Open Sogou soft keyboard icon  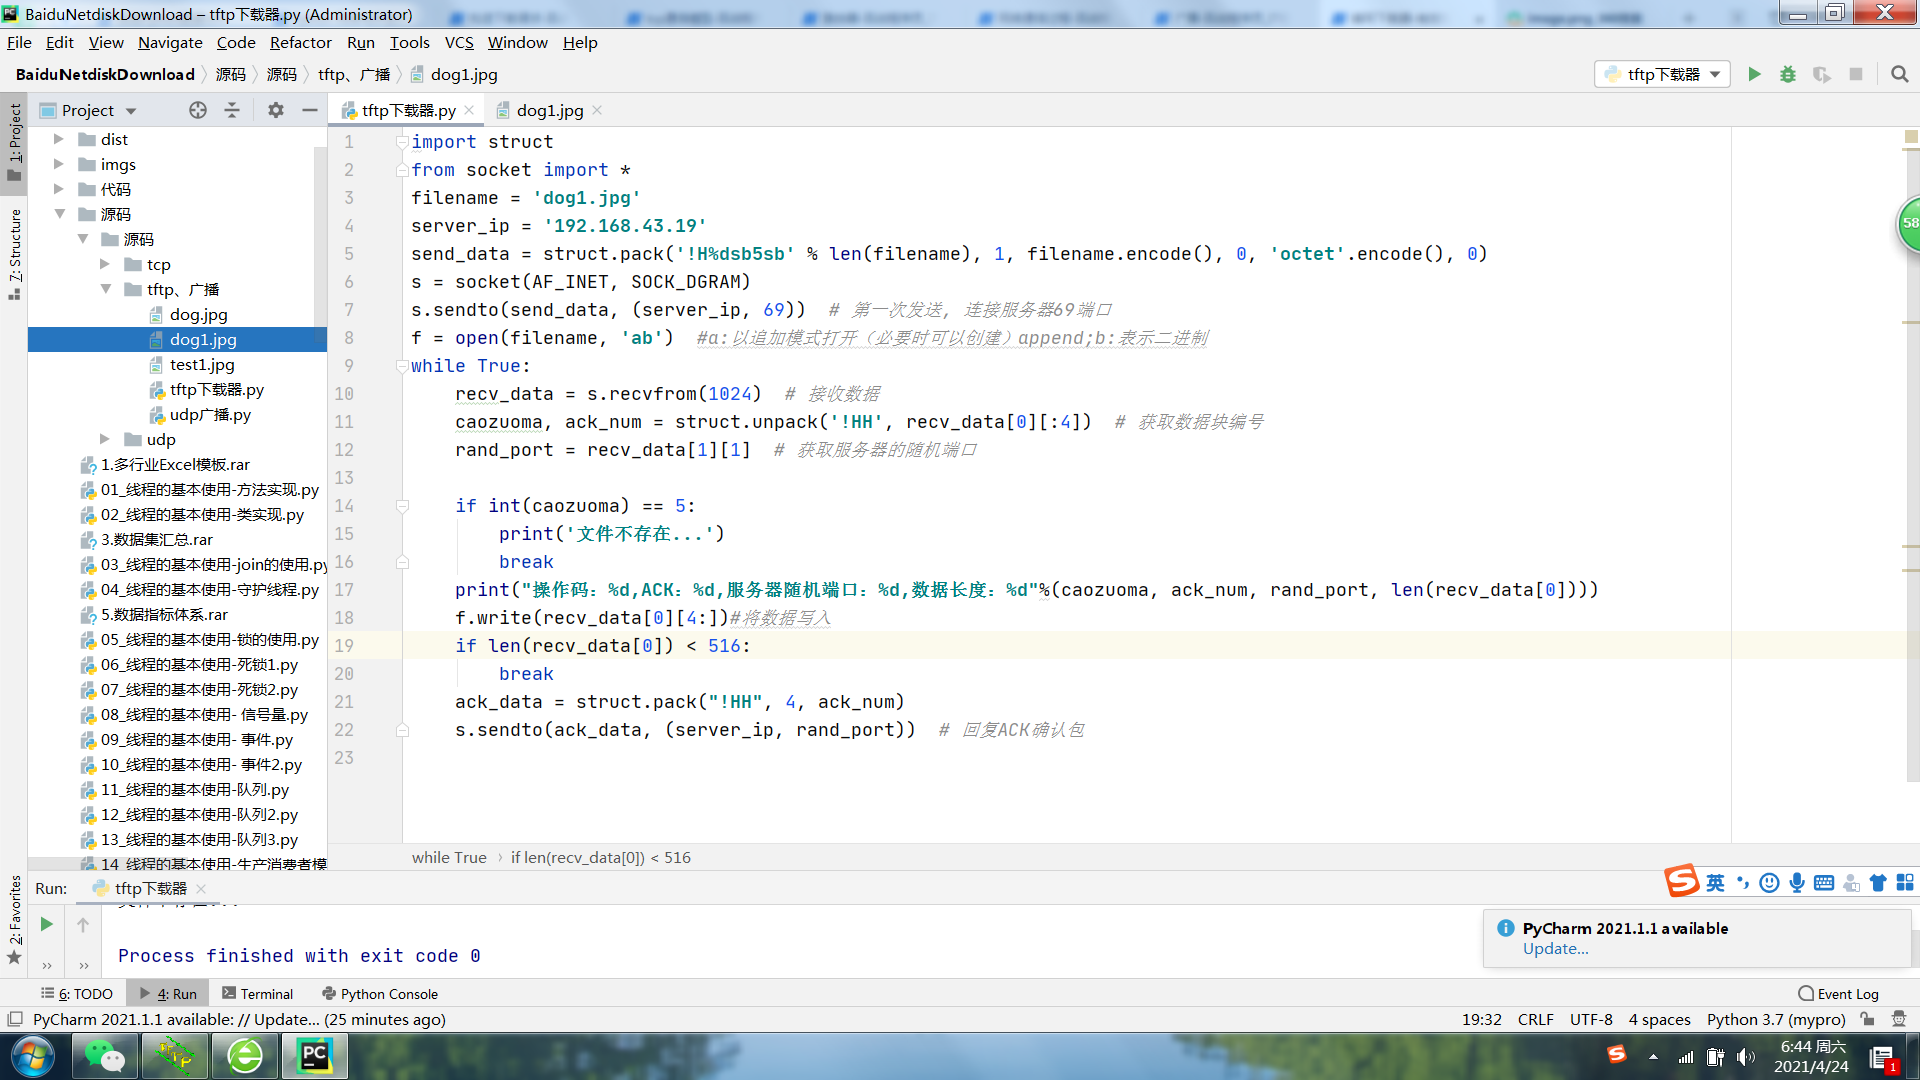click(1824, 882)
